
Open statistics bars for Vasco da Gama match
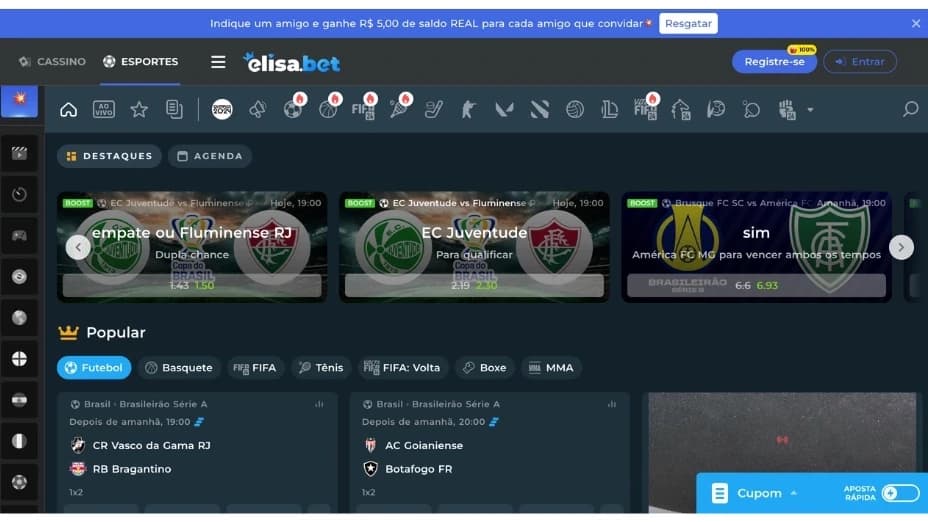319,404
